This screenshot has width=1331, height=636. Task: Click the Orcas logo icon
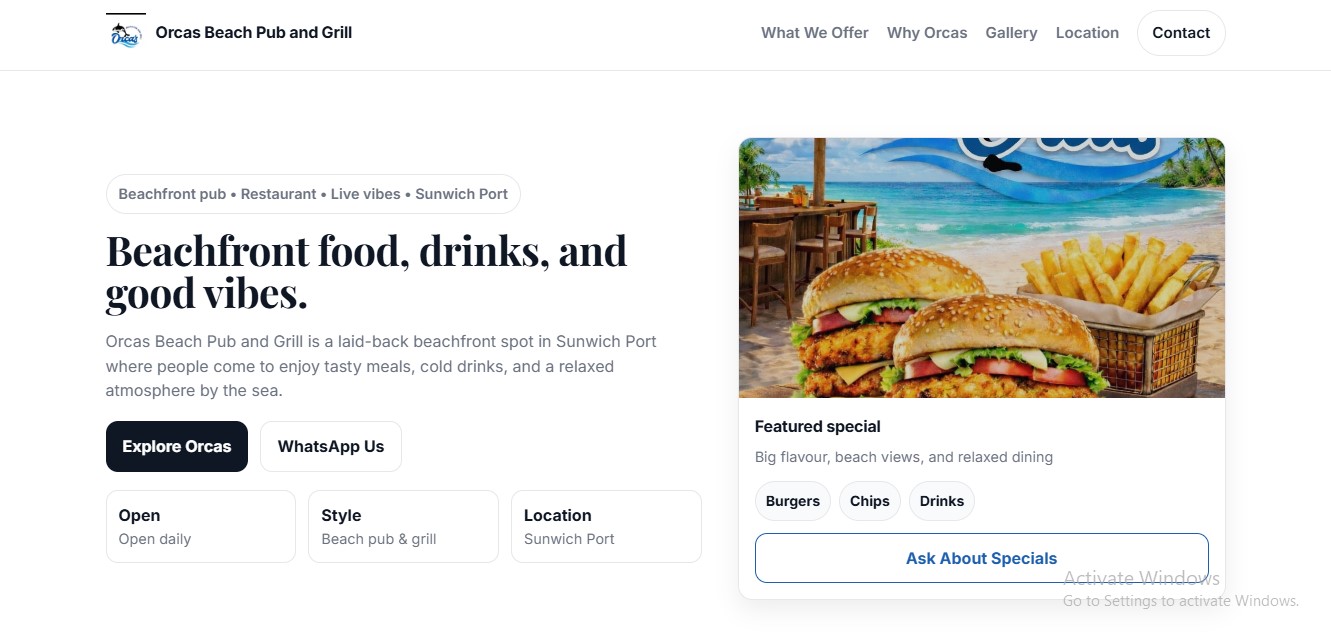click(124, 32)
